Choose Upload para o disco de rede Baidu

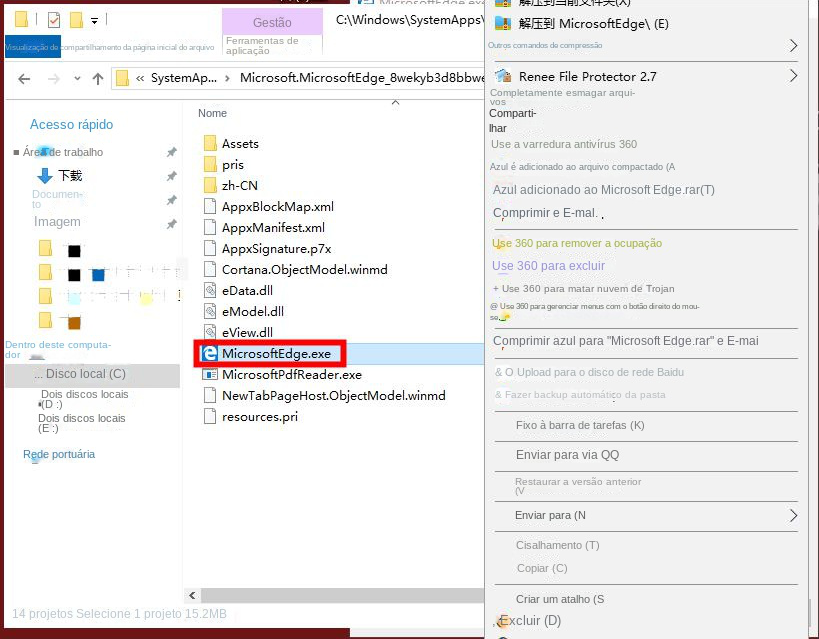click(590, 373)
